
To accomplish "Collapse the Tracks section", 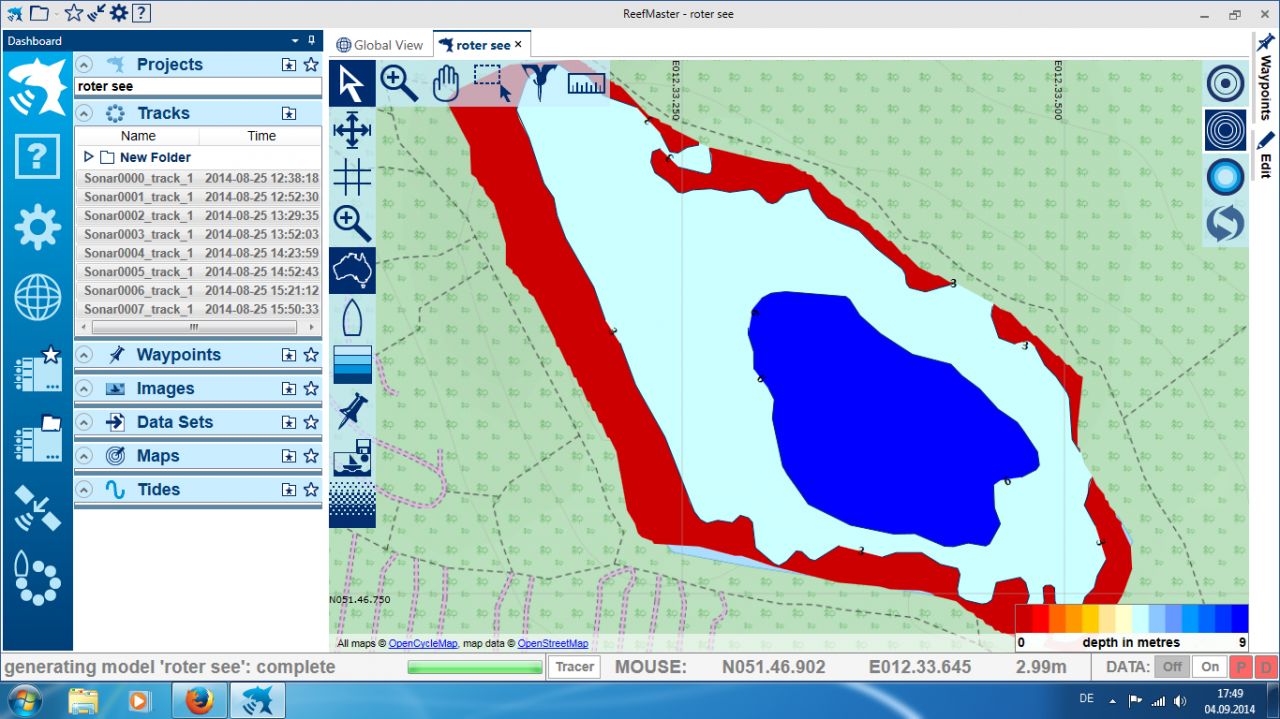I will click(x=84, y=113).
